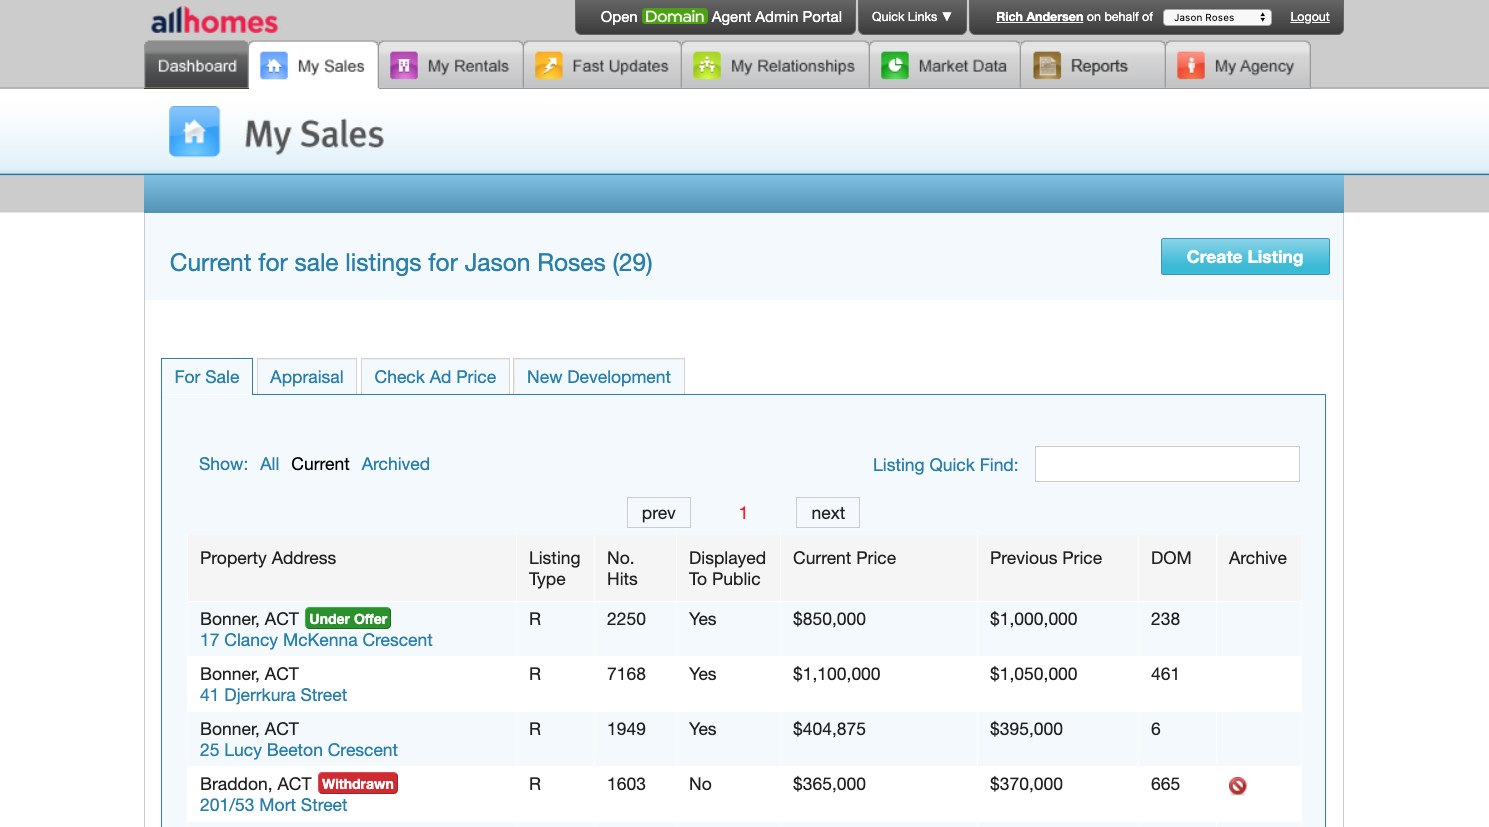Screen dimensions: 1489x827
Task: Click the Reports brown icon
Action: tap(1047, 66)
